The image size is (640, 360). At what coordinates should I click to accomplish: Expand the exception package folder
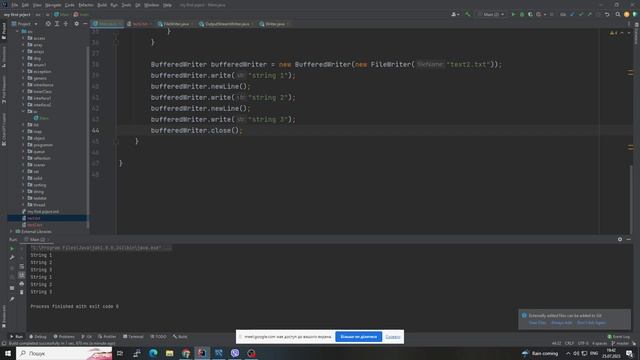[x=23, y=71]
